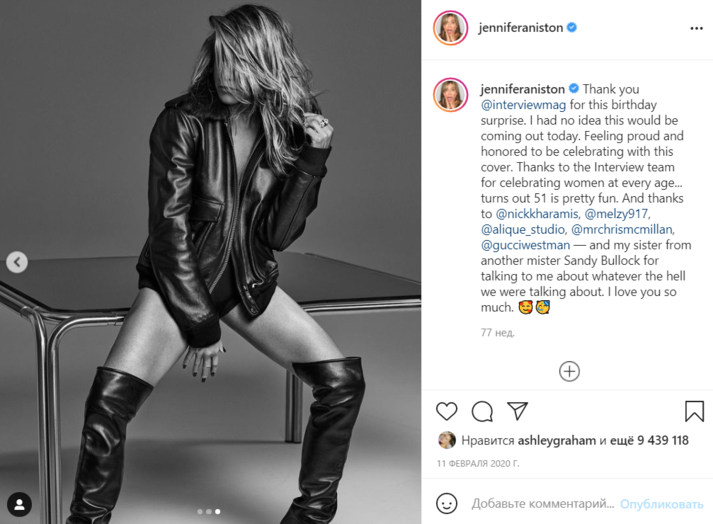Load more comments with plus circle
Viewport: 713px width, 524px height.
[569, 371]
